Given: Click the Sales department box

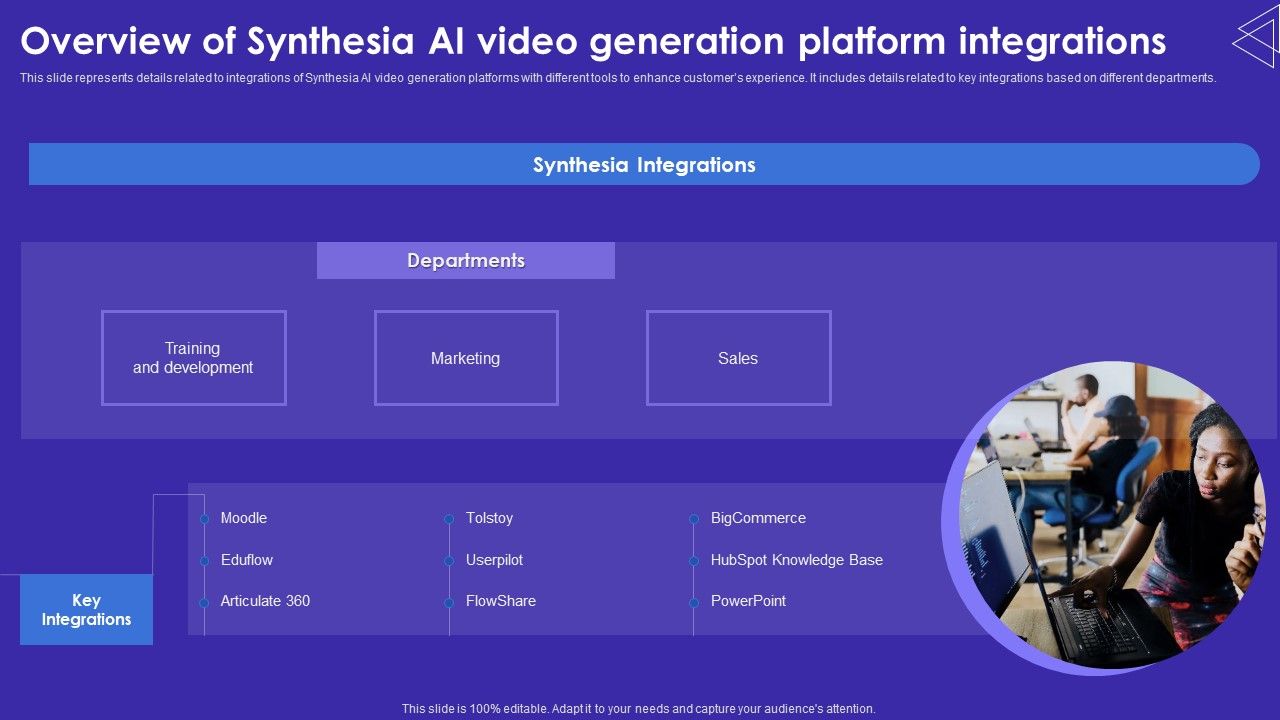Looking at the screenshot, I should (739, 358).
